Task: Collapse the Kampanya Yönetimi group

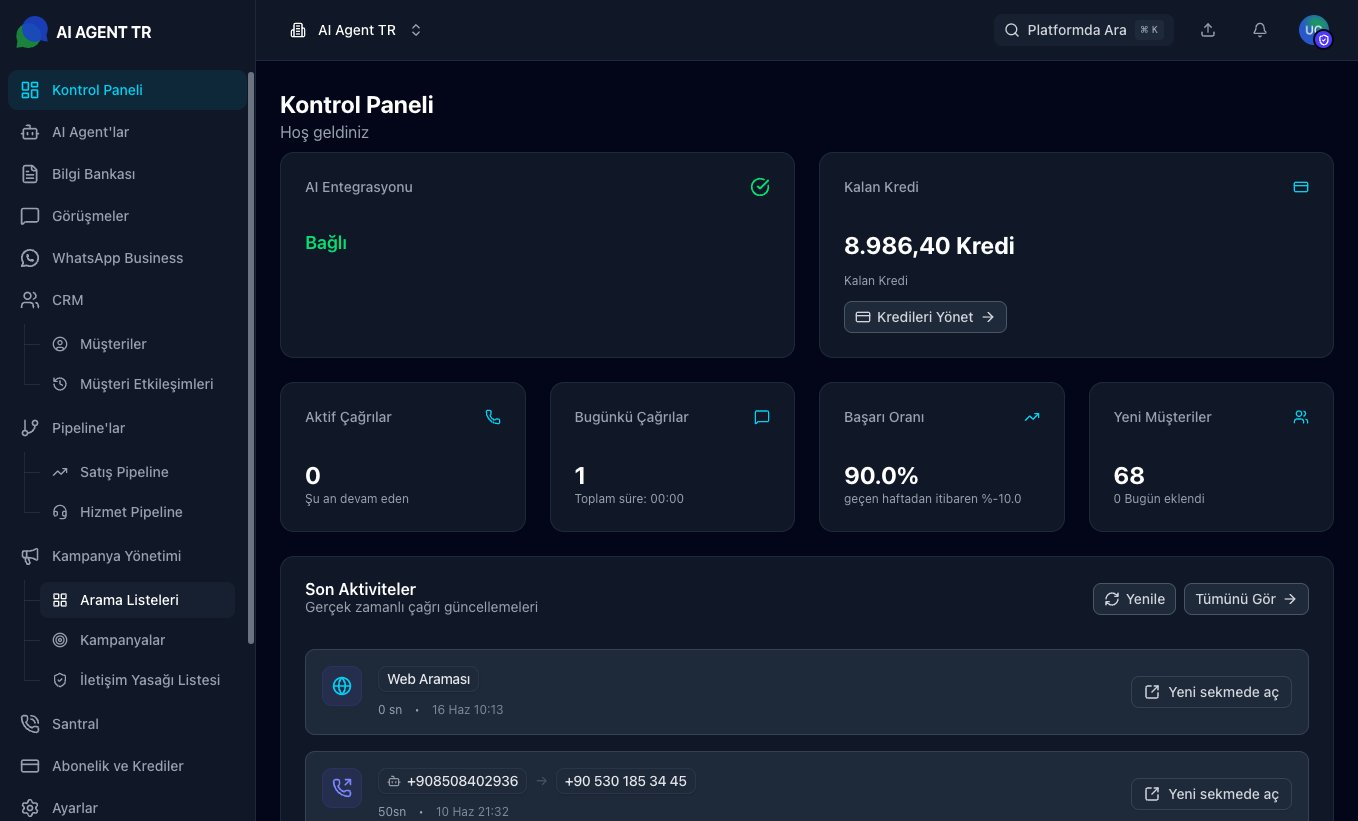Action: pyautogui.click(x=127, y=556)
